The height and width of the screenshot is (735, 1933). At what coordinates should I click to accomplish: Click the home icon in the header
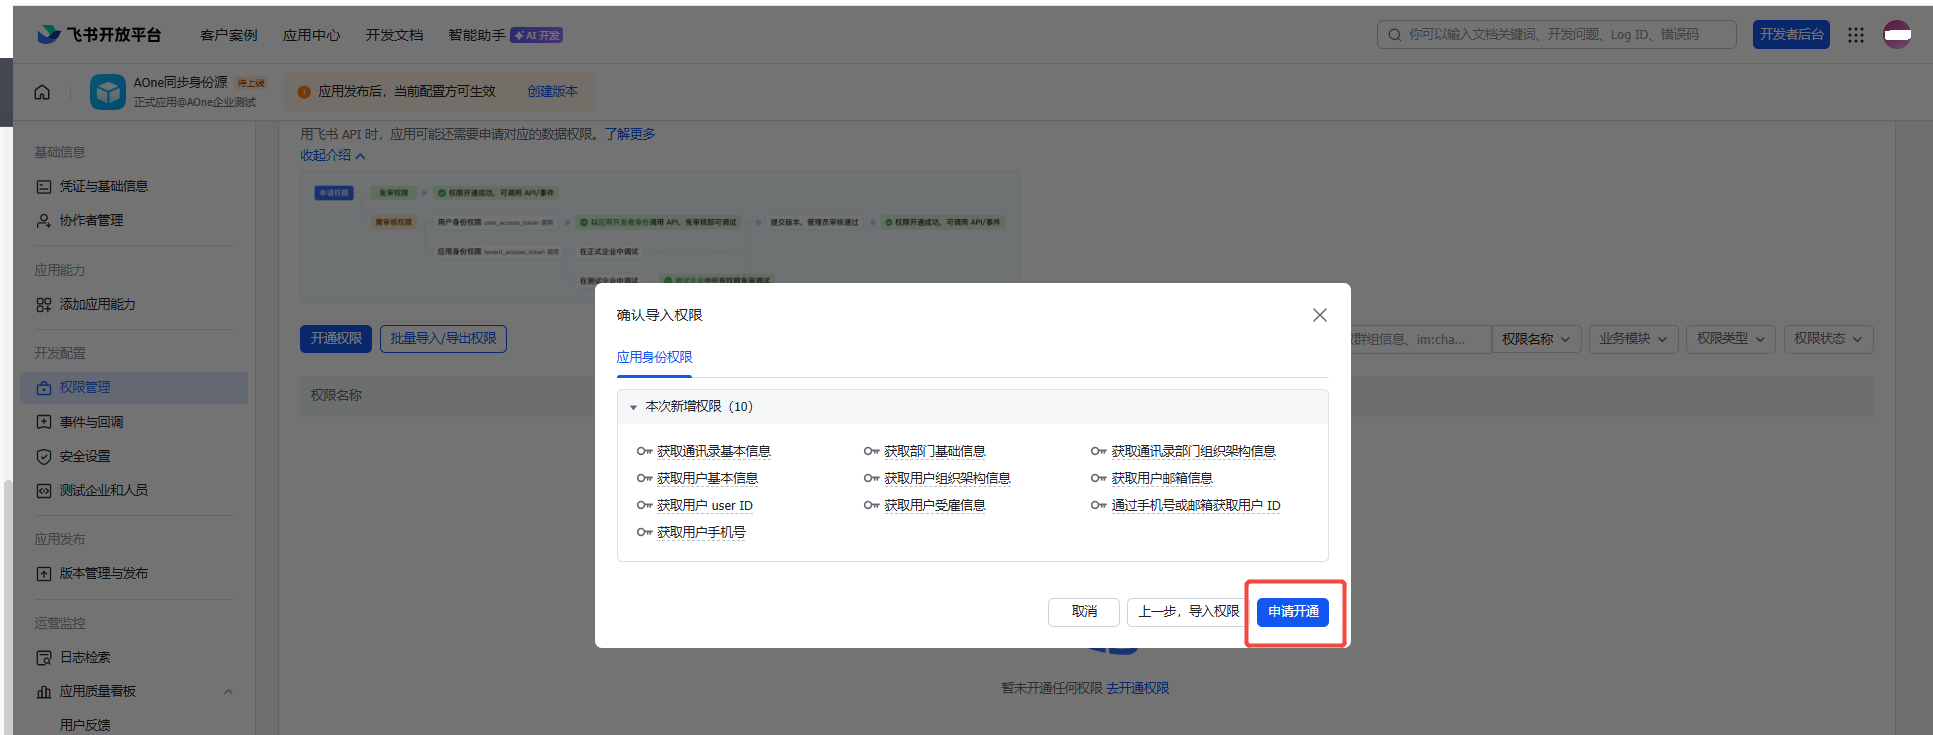coord(42,92)
